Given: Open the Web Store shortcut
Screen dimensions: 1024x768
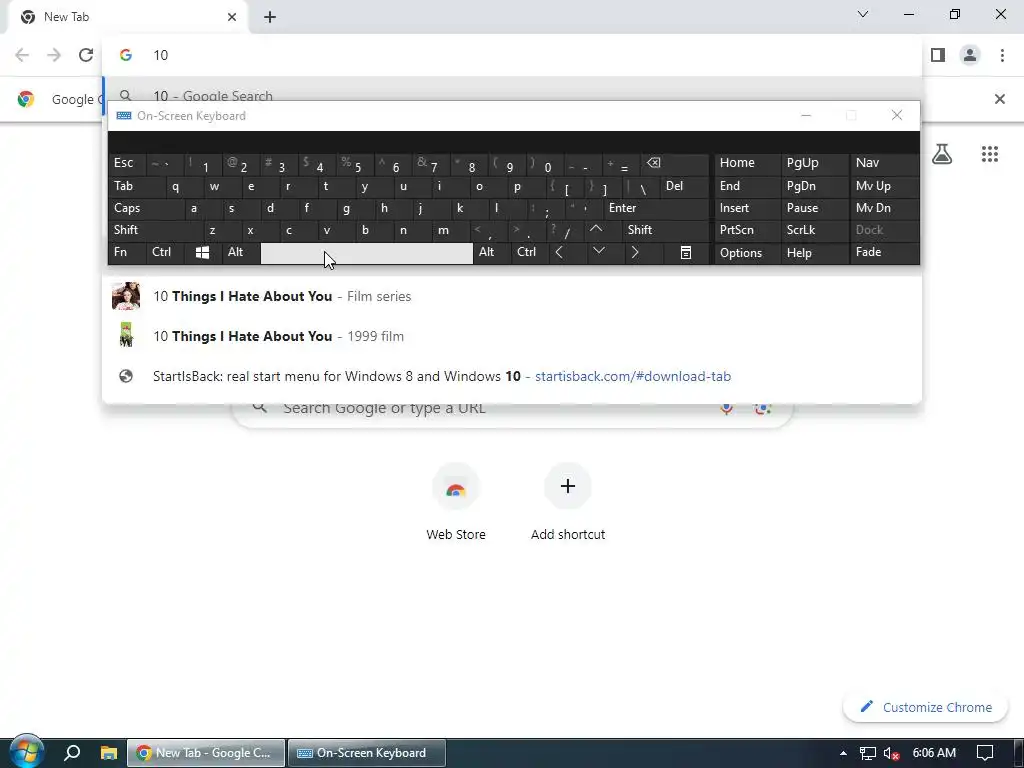Looking at the screenshot, I should 456,503.
